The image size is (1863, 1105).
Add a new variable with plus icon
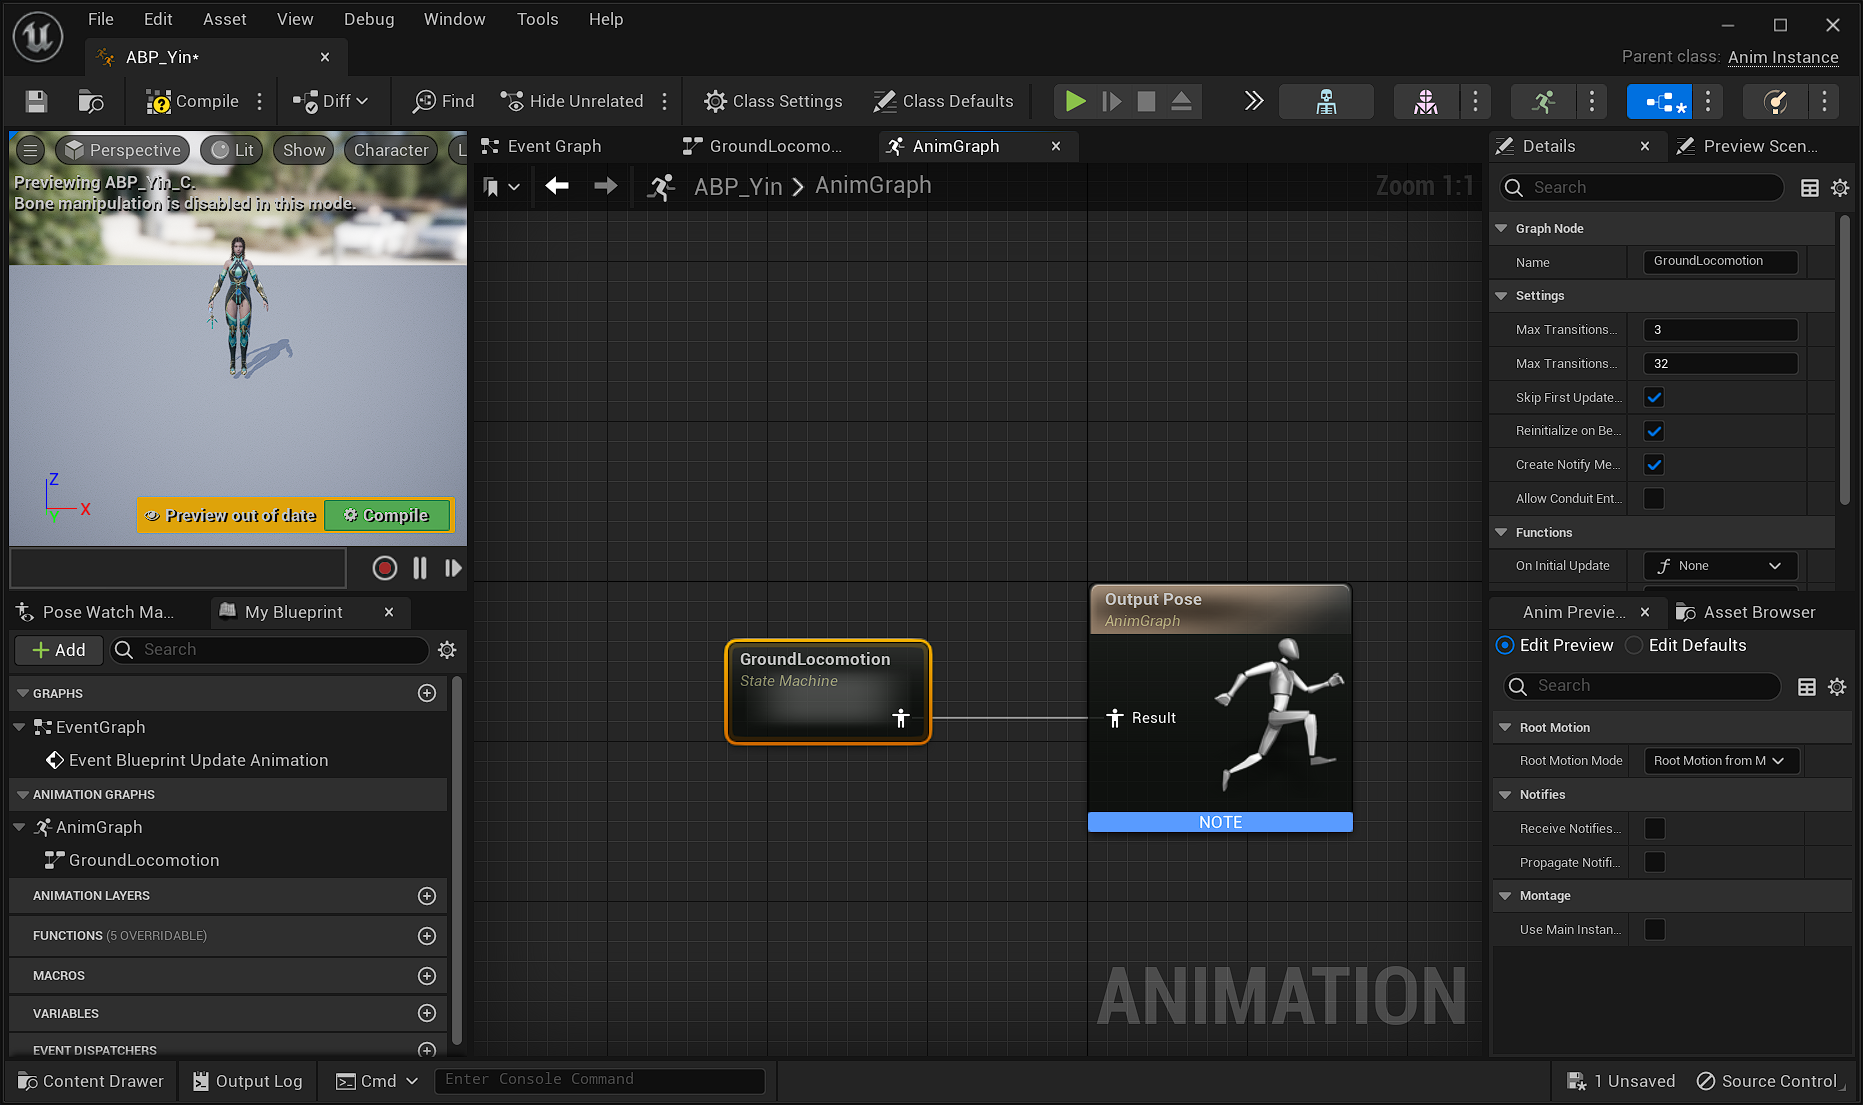click(x=427, y=1013)
